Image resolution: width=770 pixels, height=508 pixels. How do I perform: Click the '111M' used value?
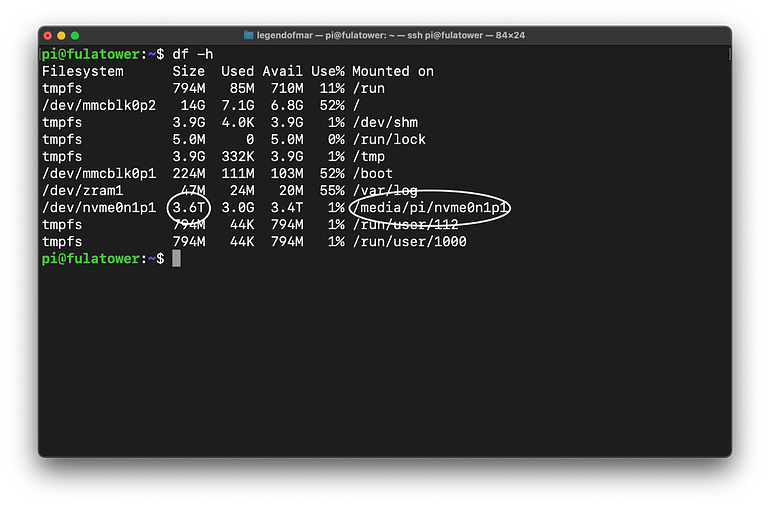(x=238, y=173)
